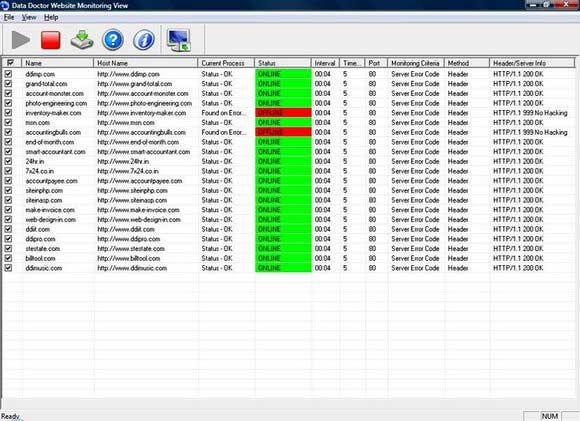The width and height of the screenshot is (580, 421).
Task: Click the computer monitor toolbar icon
Action: [179, 40]
